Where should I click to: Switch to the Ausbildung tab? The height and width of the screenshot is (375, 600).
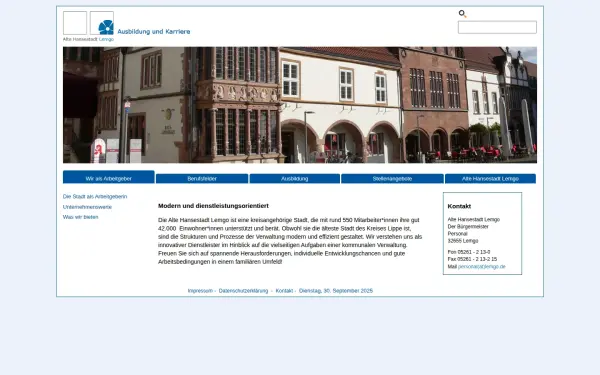pyautogui.click(x=295, y=179)
